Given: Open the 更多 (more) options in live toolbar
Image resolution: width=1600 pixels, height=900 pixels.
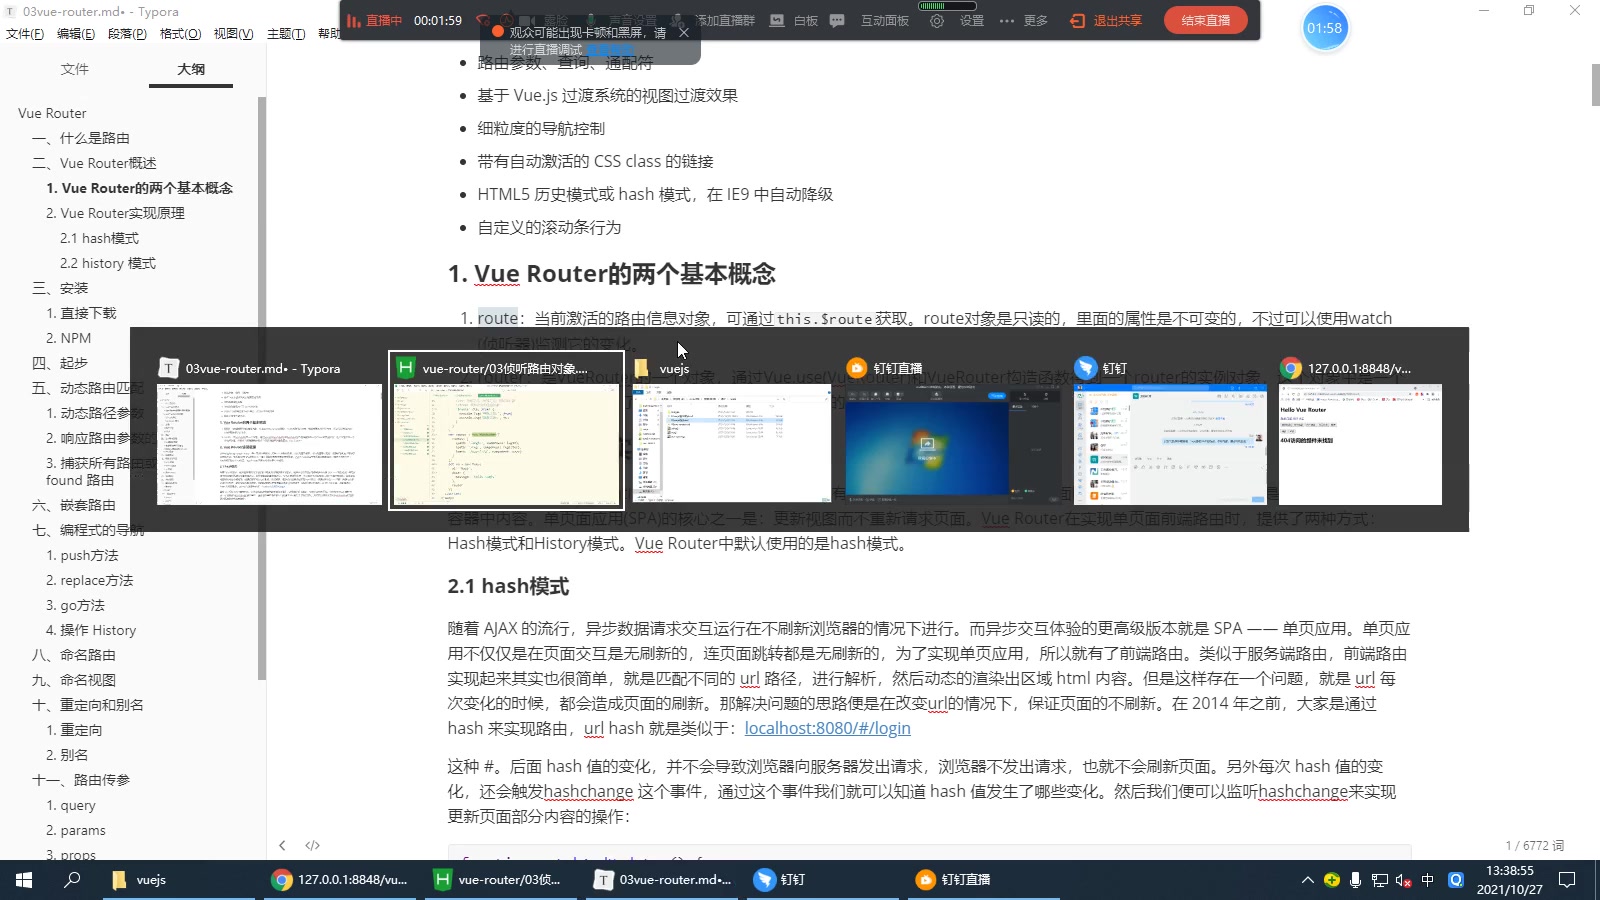Looking at the screenshot, I should 1024,20.
